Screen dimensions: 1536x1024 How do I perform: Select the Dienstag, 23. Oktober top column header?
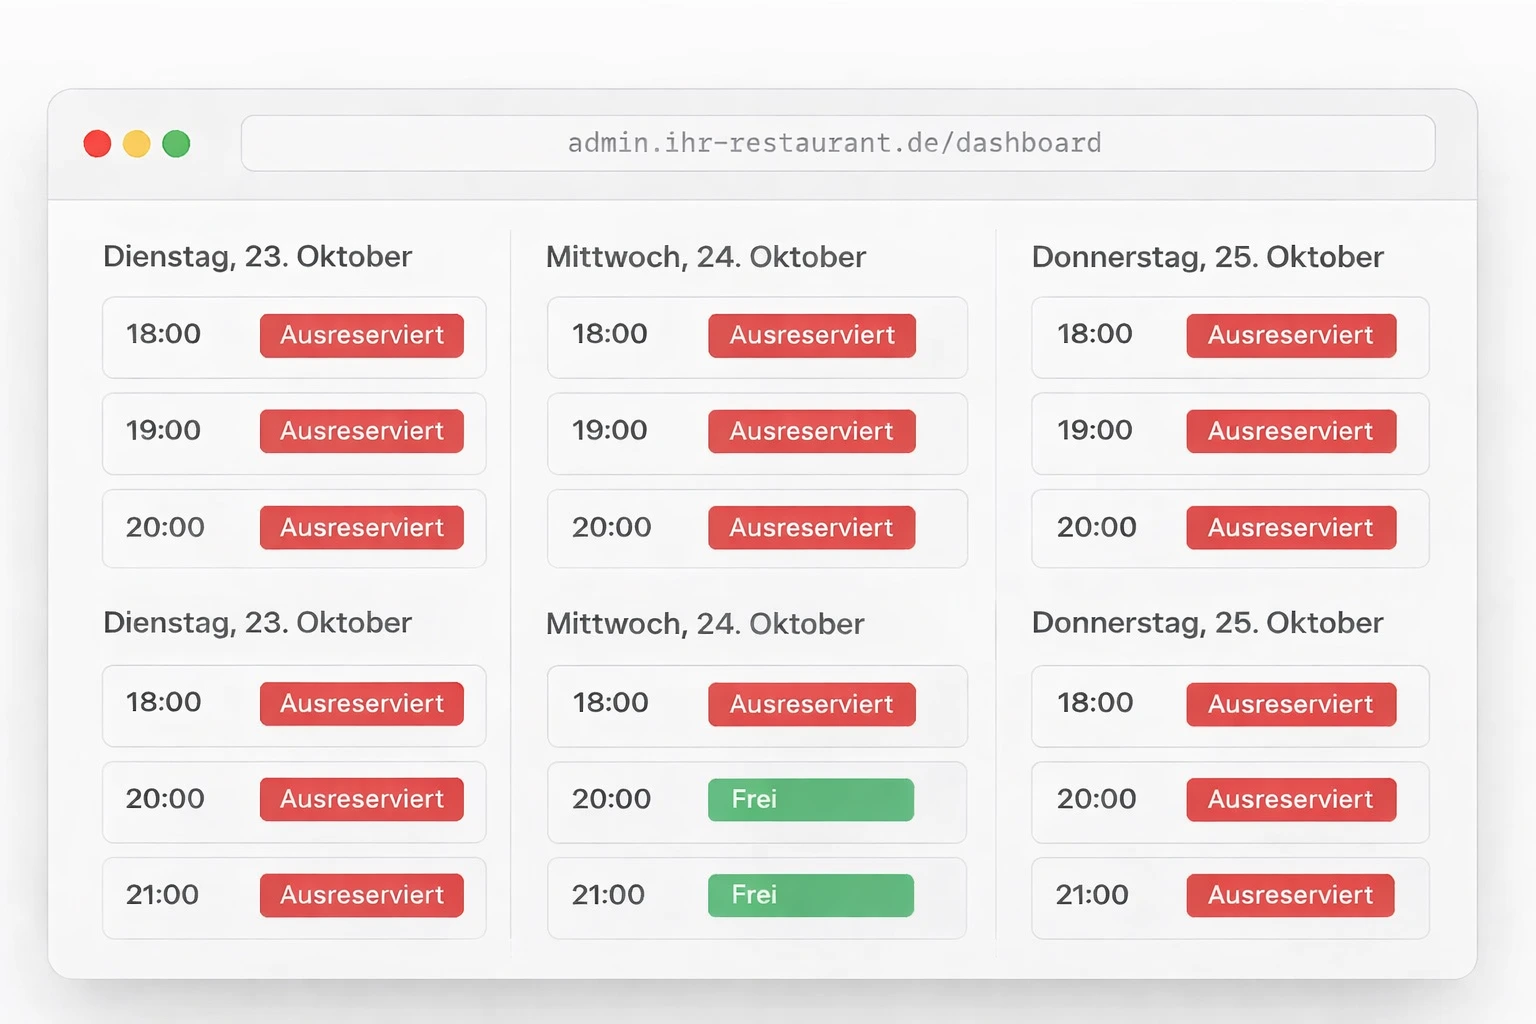click(256, 257)
